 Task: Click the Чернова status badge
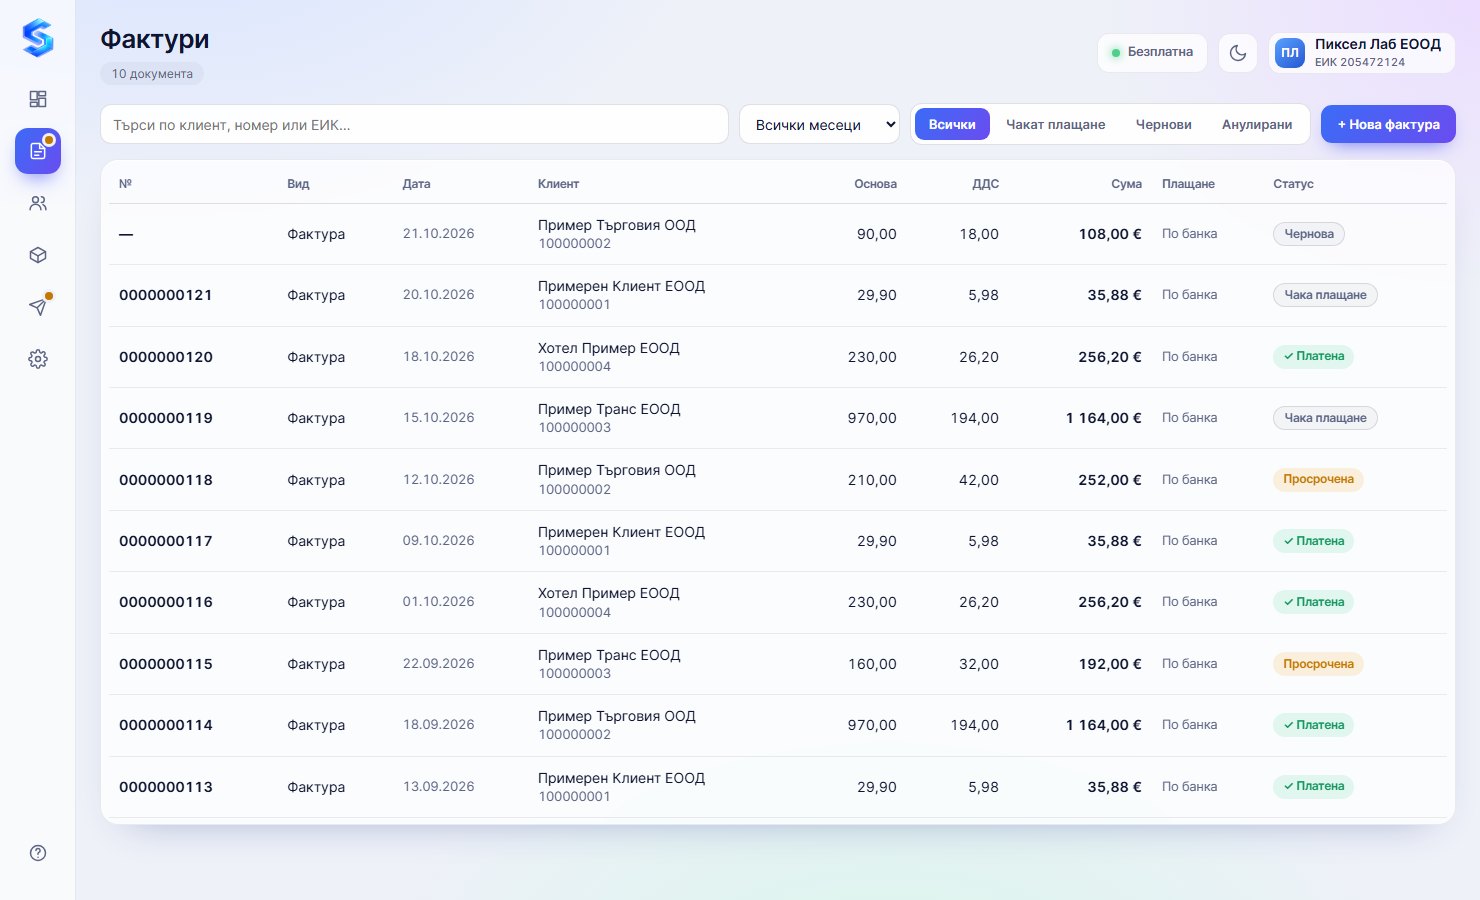[x=1309, y=234]
